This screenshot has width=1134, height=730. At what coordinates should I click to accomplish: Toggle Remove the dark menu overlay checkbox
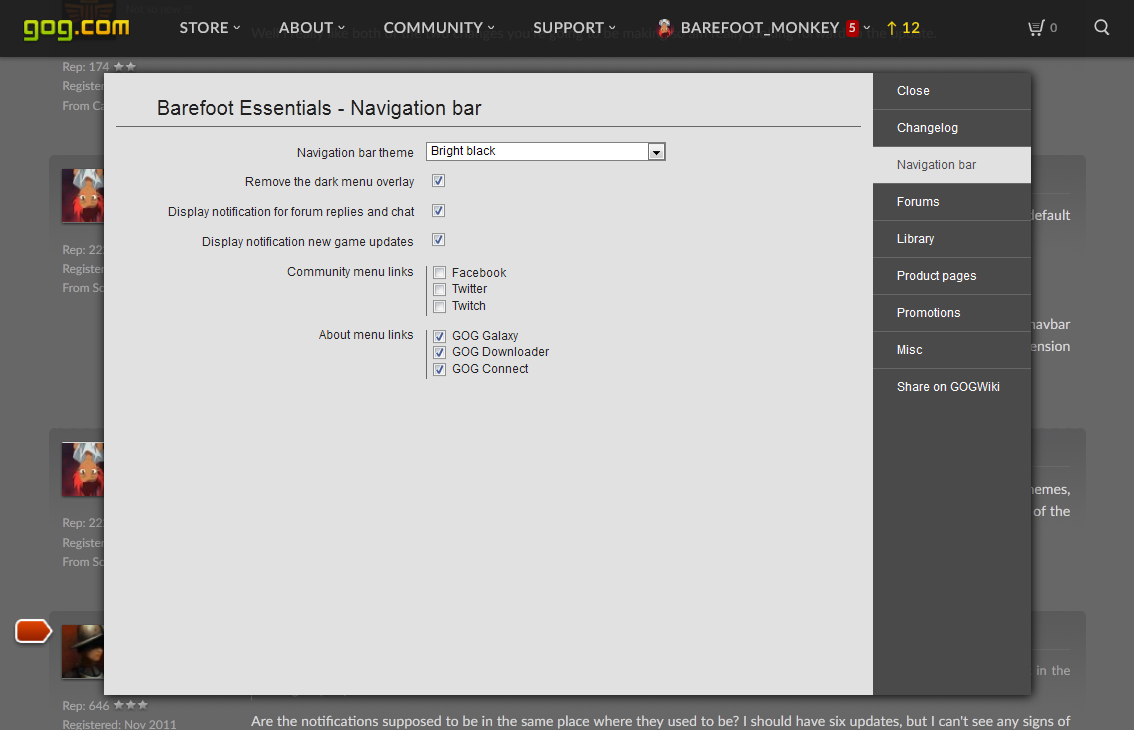coord(438,181)
